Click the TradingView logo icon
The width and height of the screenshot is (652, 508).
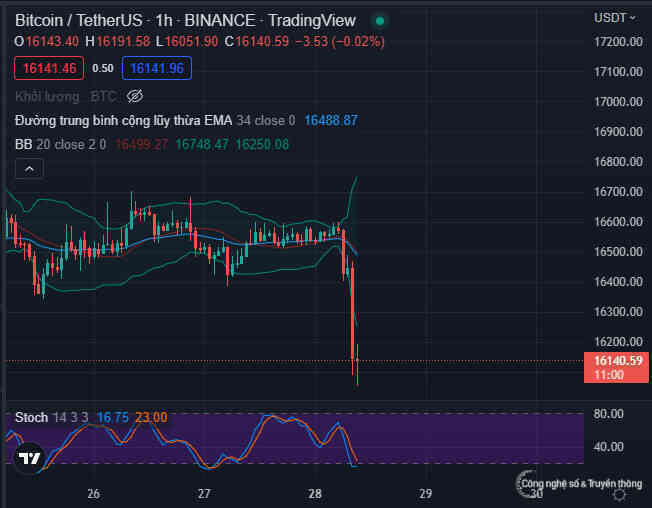point(29,458)
